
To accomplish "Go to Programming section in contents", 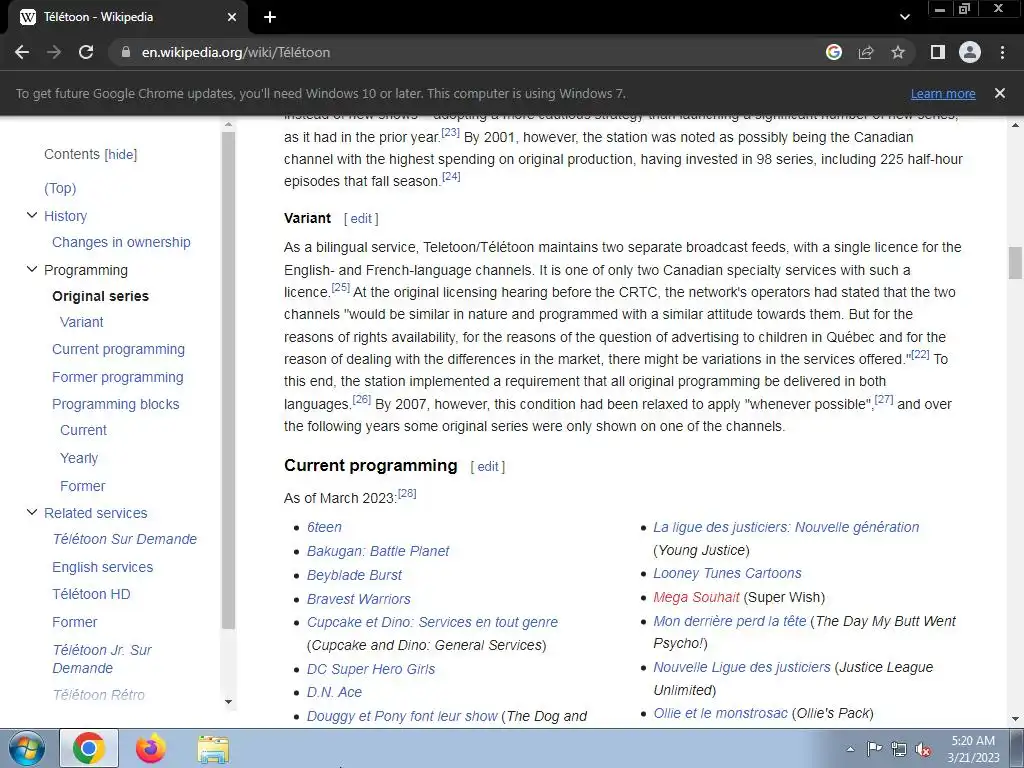I will point(86,270).
